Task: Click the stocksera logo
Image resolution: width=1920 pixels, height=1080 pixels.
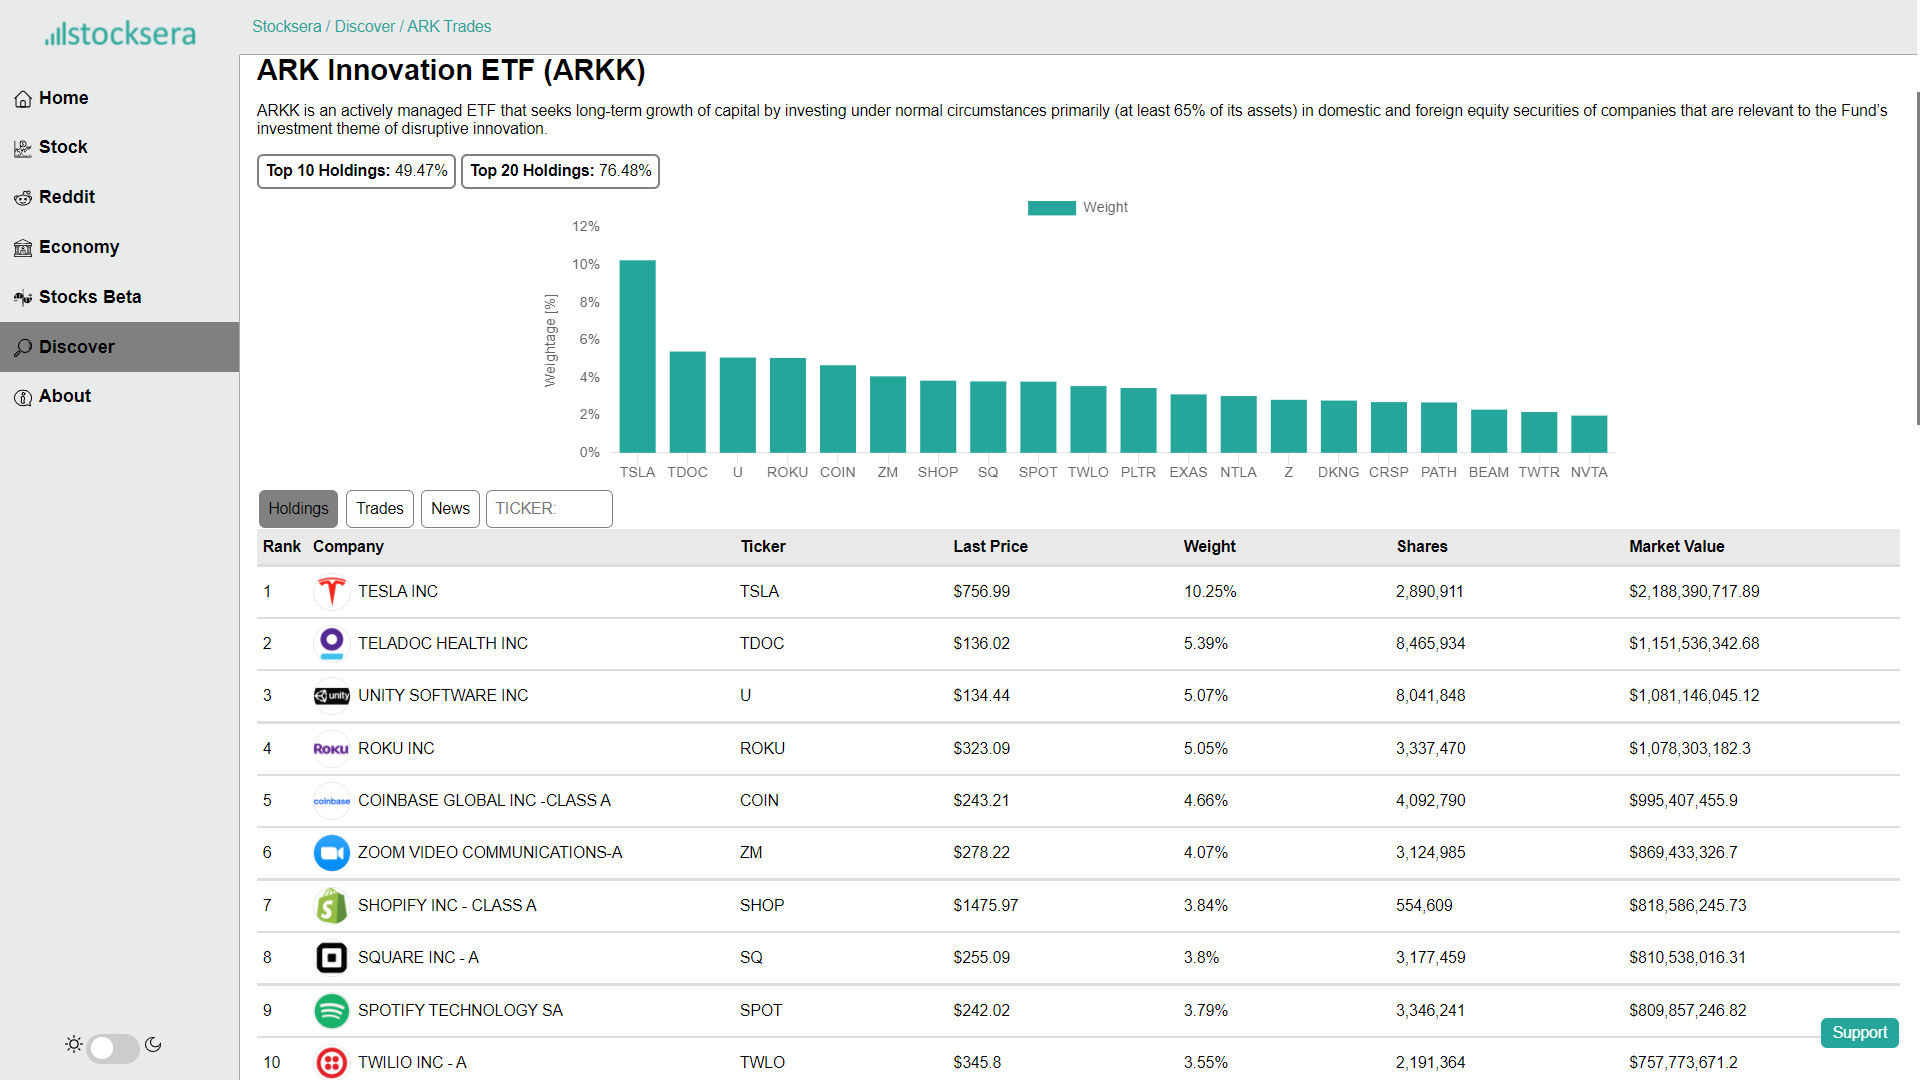Action: (x=120, y=34)
